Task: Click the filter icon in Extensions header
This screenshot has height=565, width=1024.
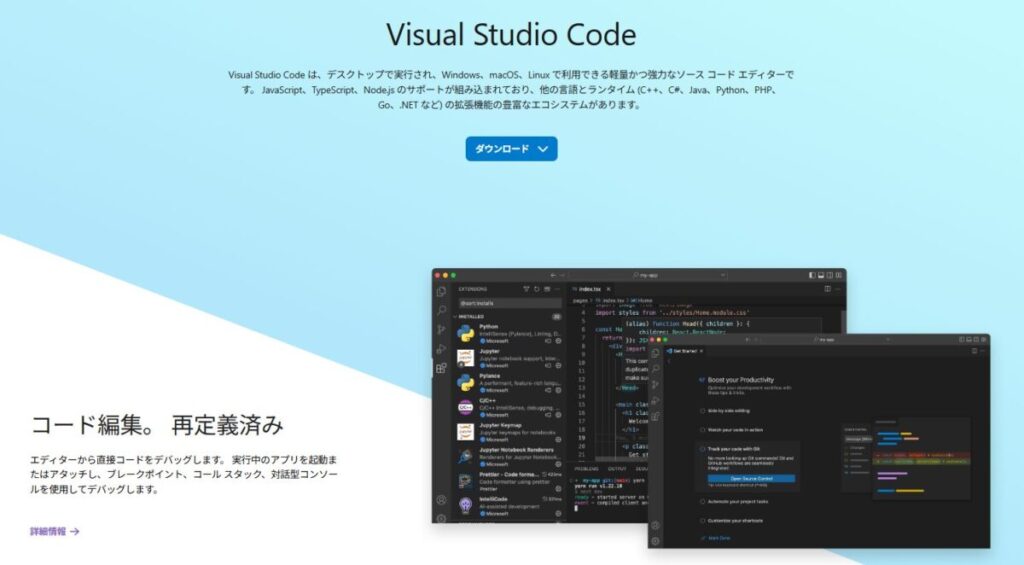Action: coord(527,289)
